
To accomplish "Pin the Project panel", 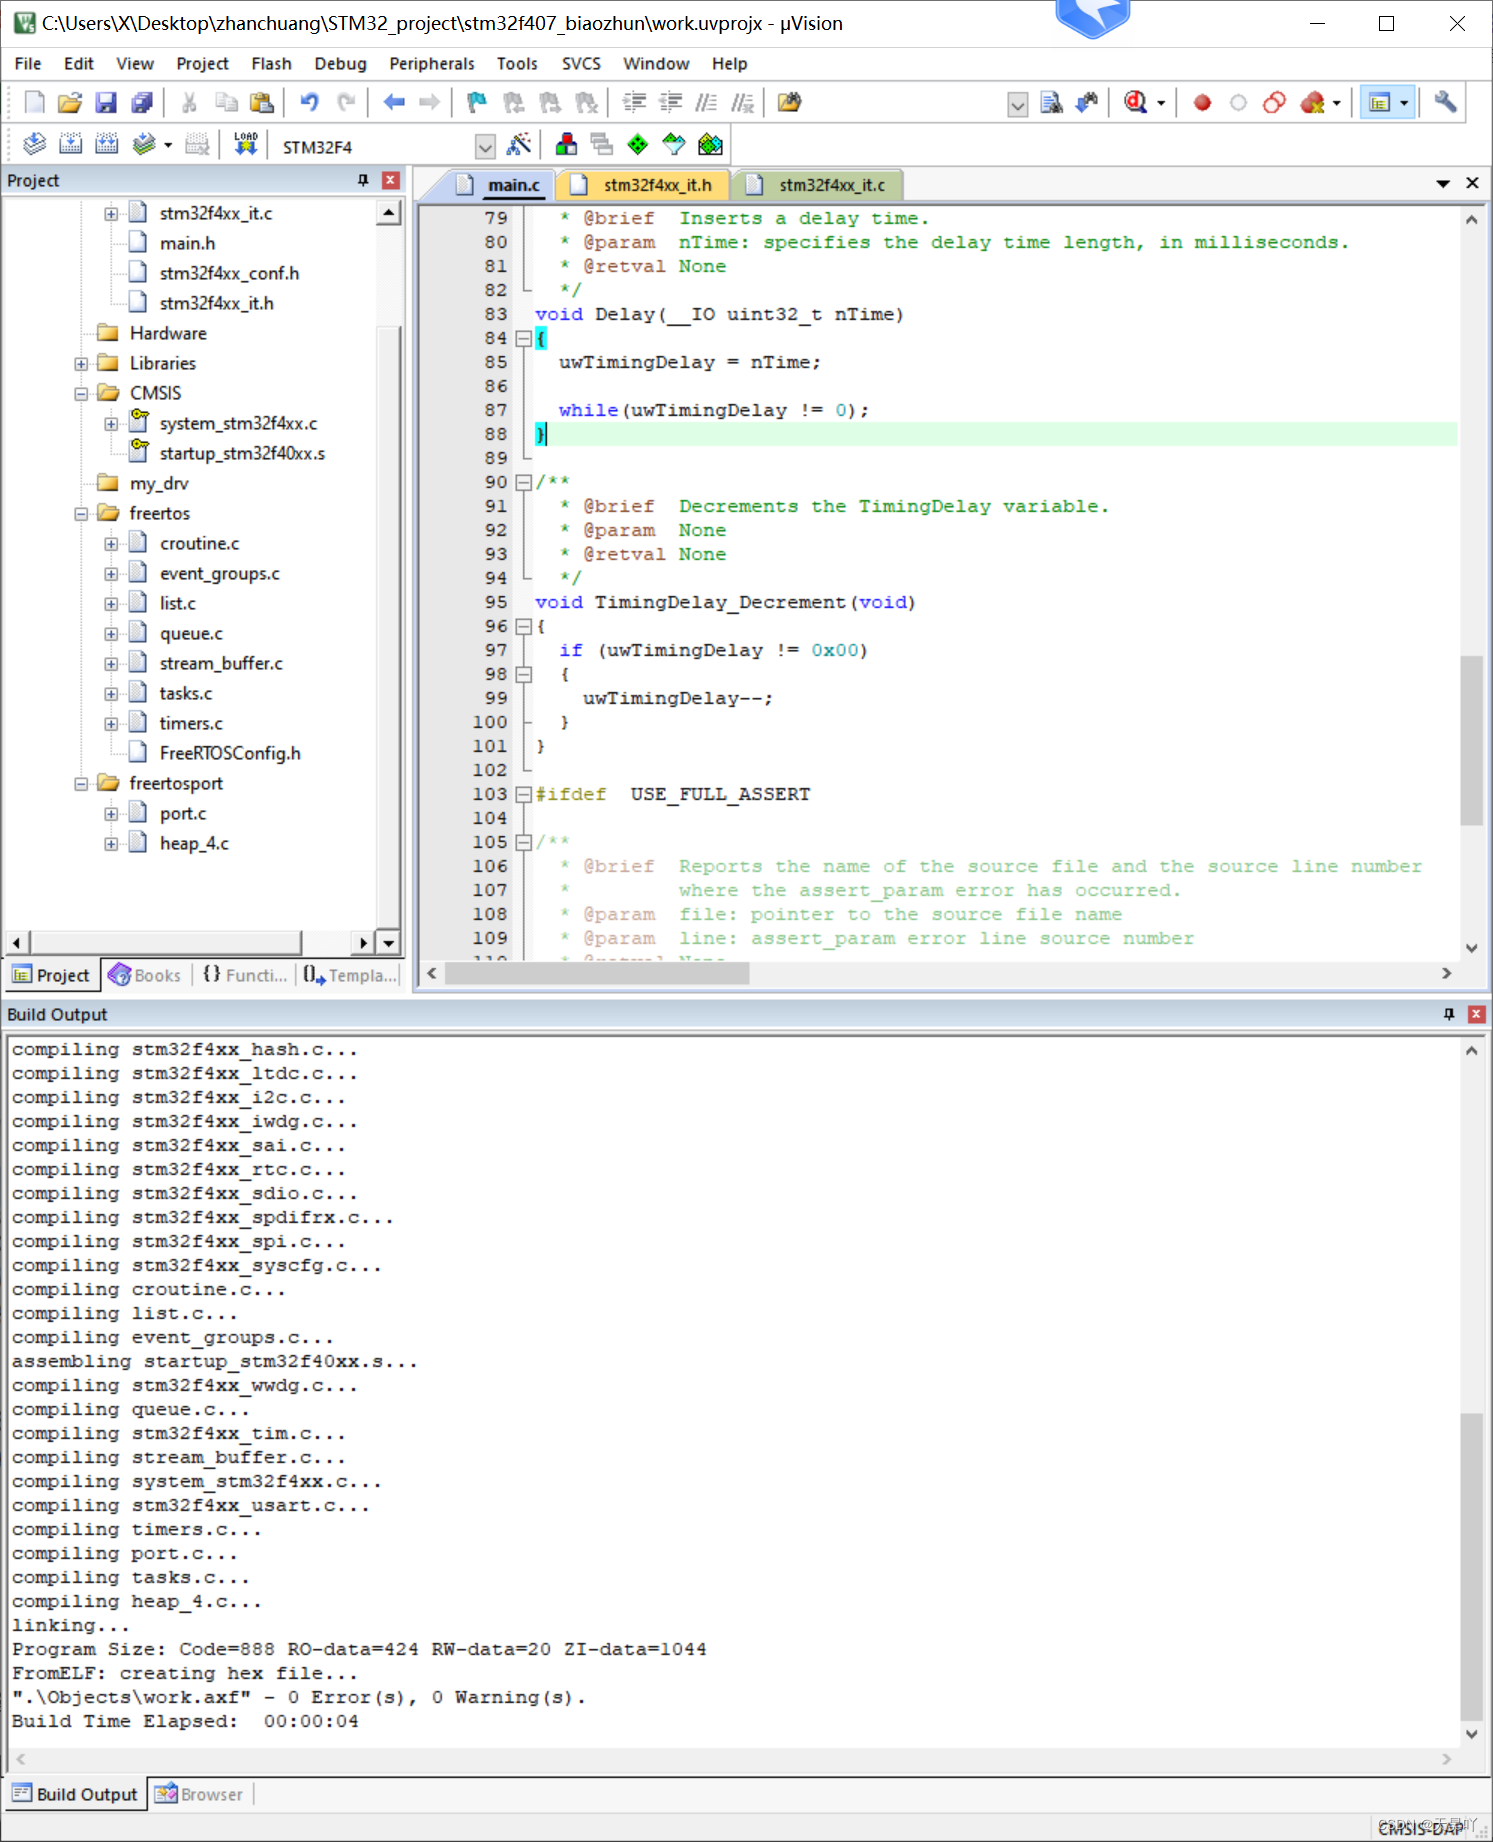I will click(x=363, y=180).
